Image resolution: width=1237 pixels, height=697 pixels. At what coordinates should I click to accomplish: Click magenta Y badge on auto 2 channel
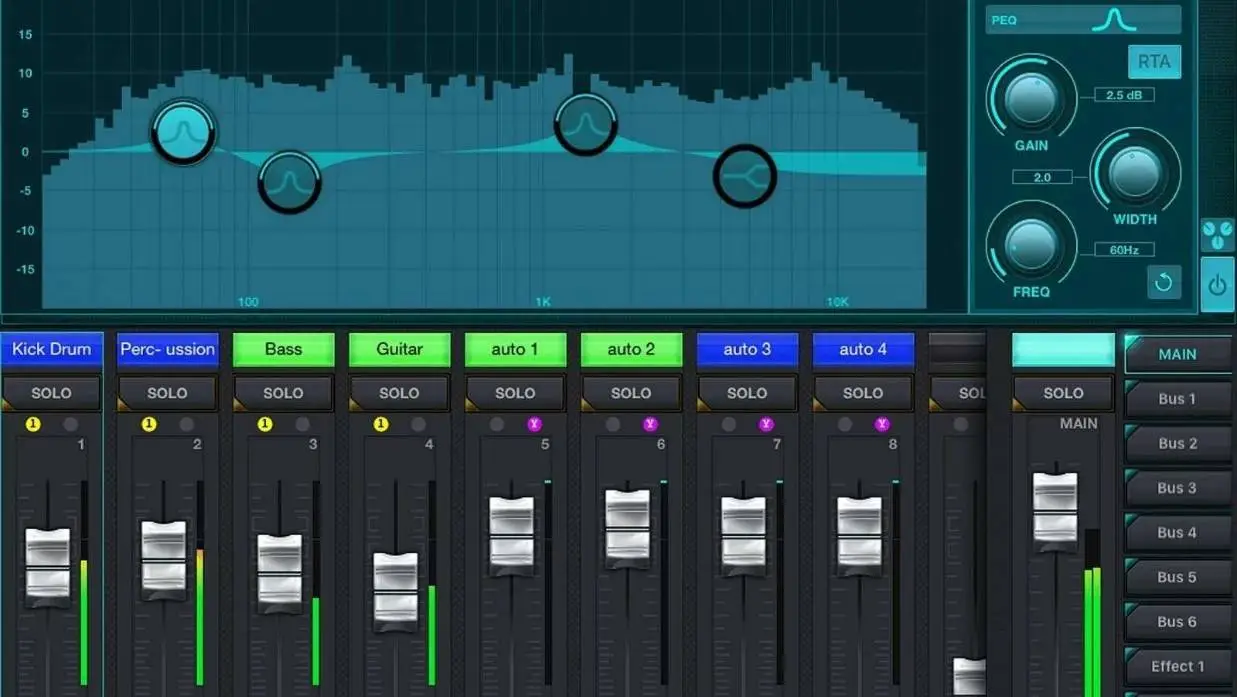(x=651, y=424)
